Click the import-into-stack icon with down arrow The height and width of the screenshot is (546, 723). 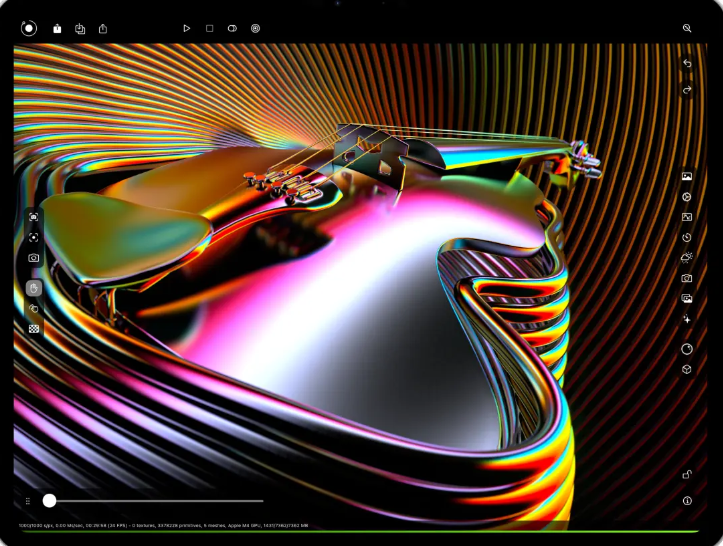pos(80,29)
